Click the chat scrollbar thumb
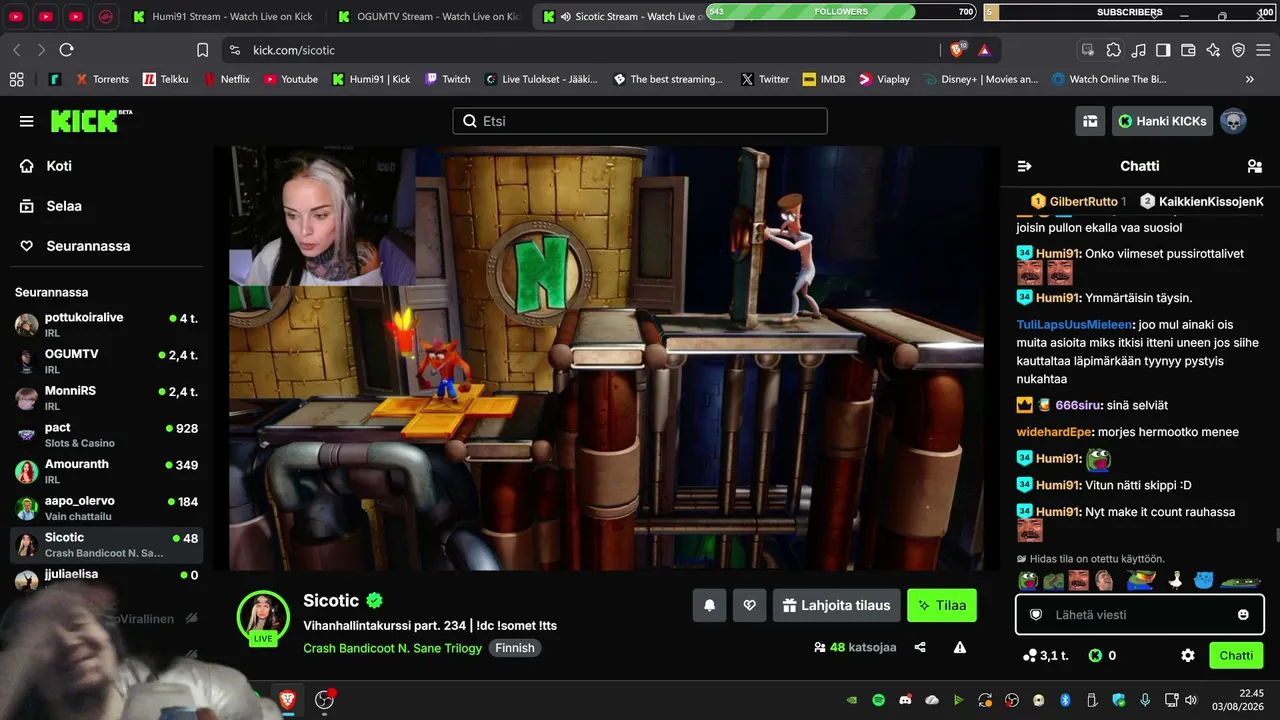This screenshot has height=720, width=1280. click(x=1276, y=535)
